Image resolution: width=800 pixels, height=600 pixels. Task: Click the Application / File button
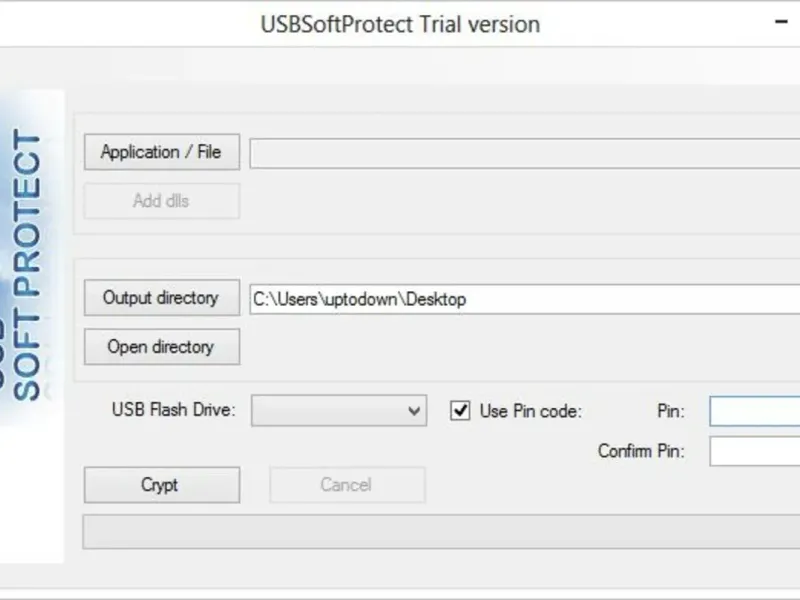[161, 152]
